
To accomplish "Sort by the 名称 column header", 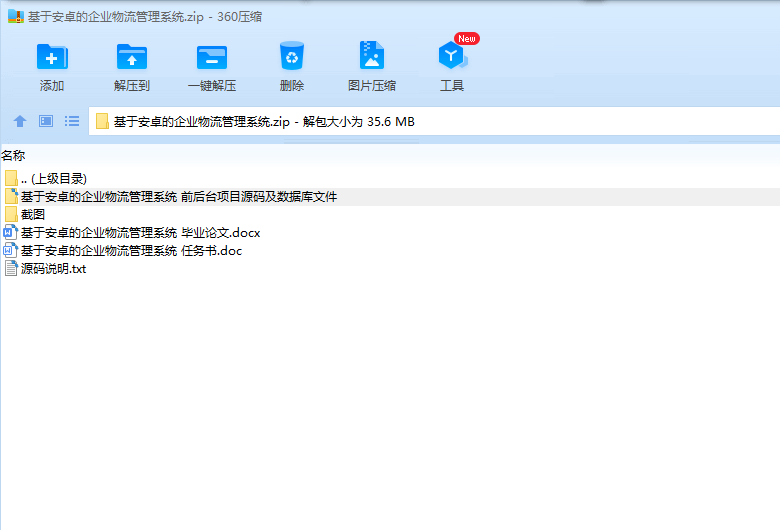I will coord(13,156).
